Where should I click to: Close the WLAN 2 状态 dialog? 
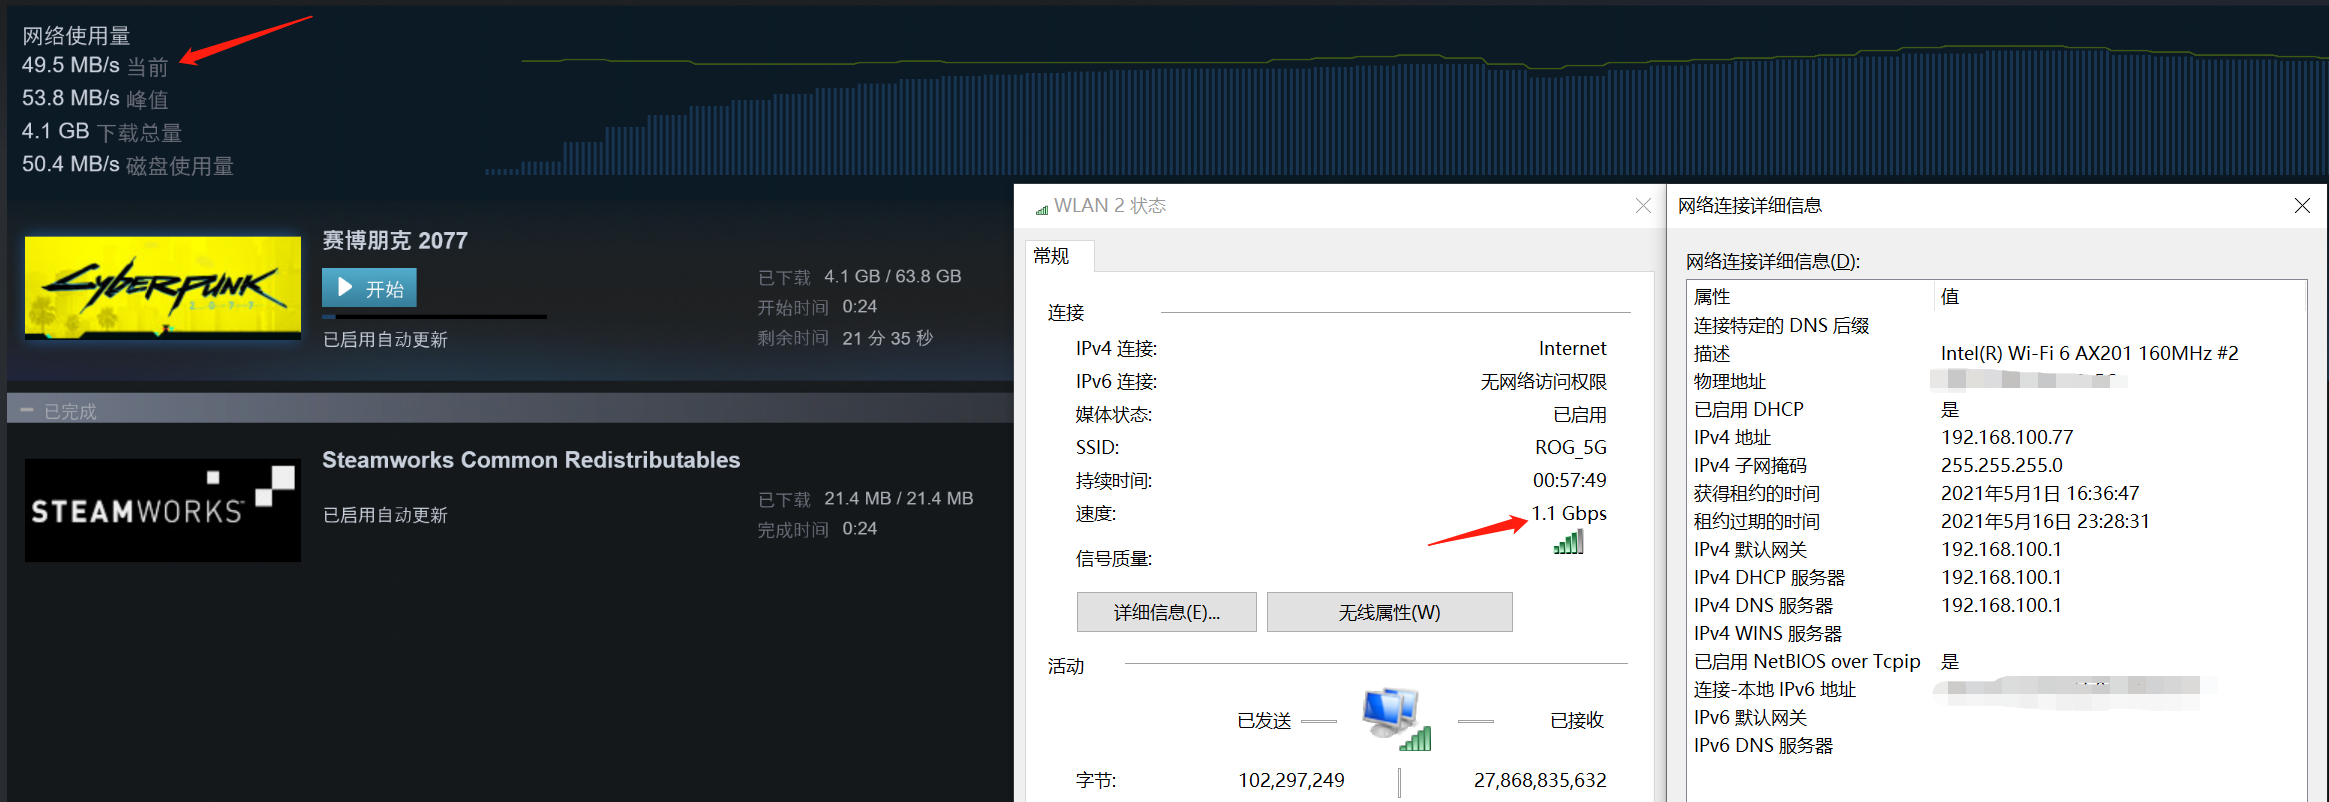(1643, 206)
